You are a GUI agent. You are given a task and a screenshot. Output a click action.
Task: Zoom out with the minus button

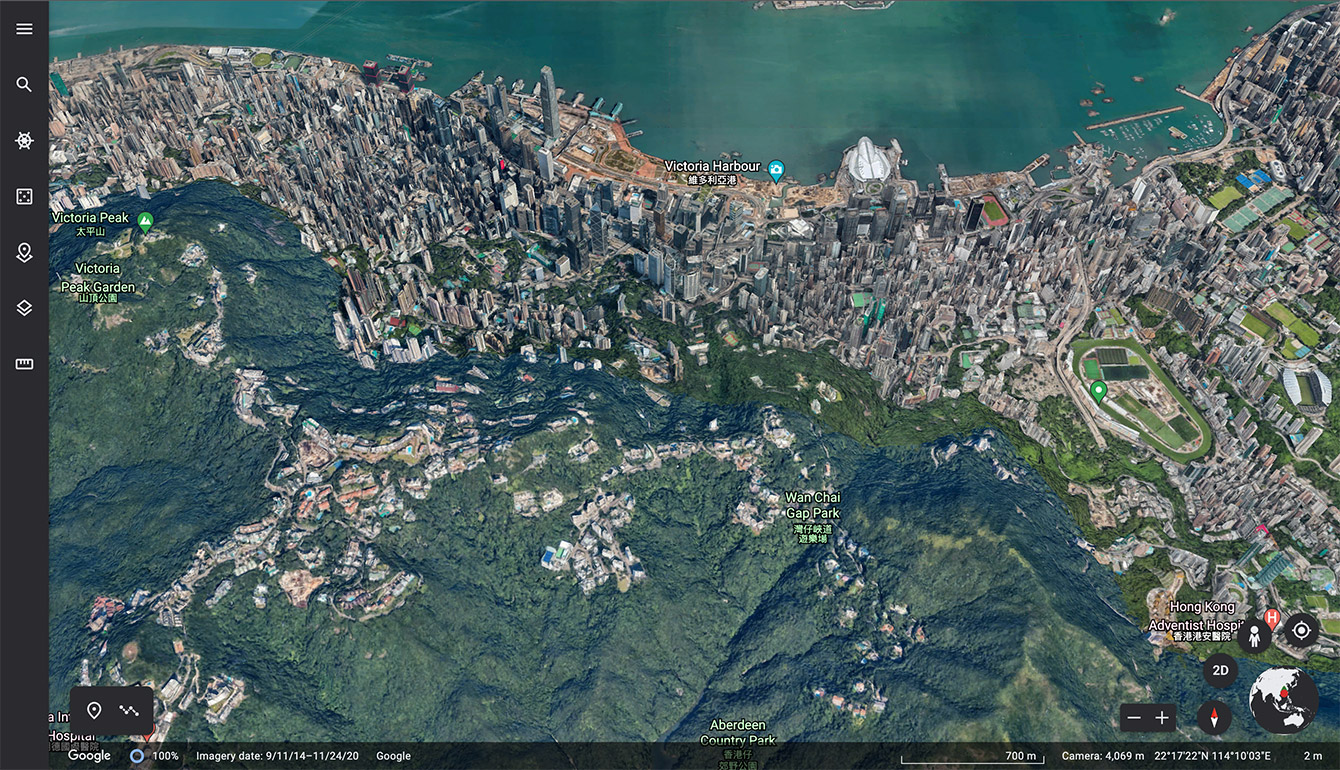click(1133, 718)
